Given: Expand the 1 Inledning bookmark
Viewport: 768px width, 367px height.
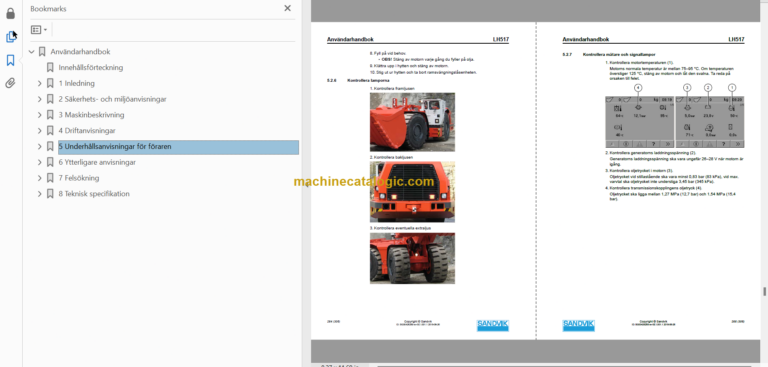Looking at the screenshot, I should click(x=40, y=83).
